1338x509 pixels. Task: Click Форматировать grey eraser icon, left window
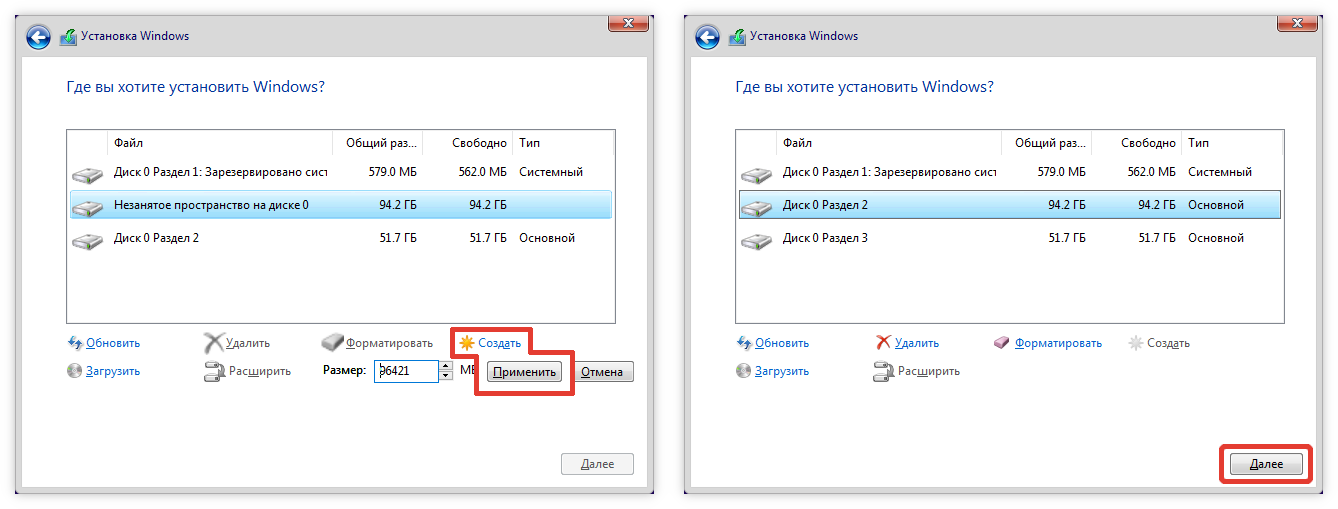pyautogui.click(x=333, y=342)
